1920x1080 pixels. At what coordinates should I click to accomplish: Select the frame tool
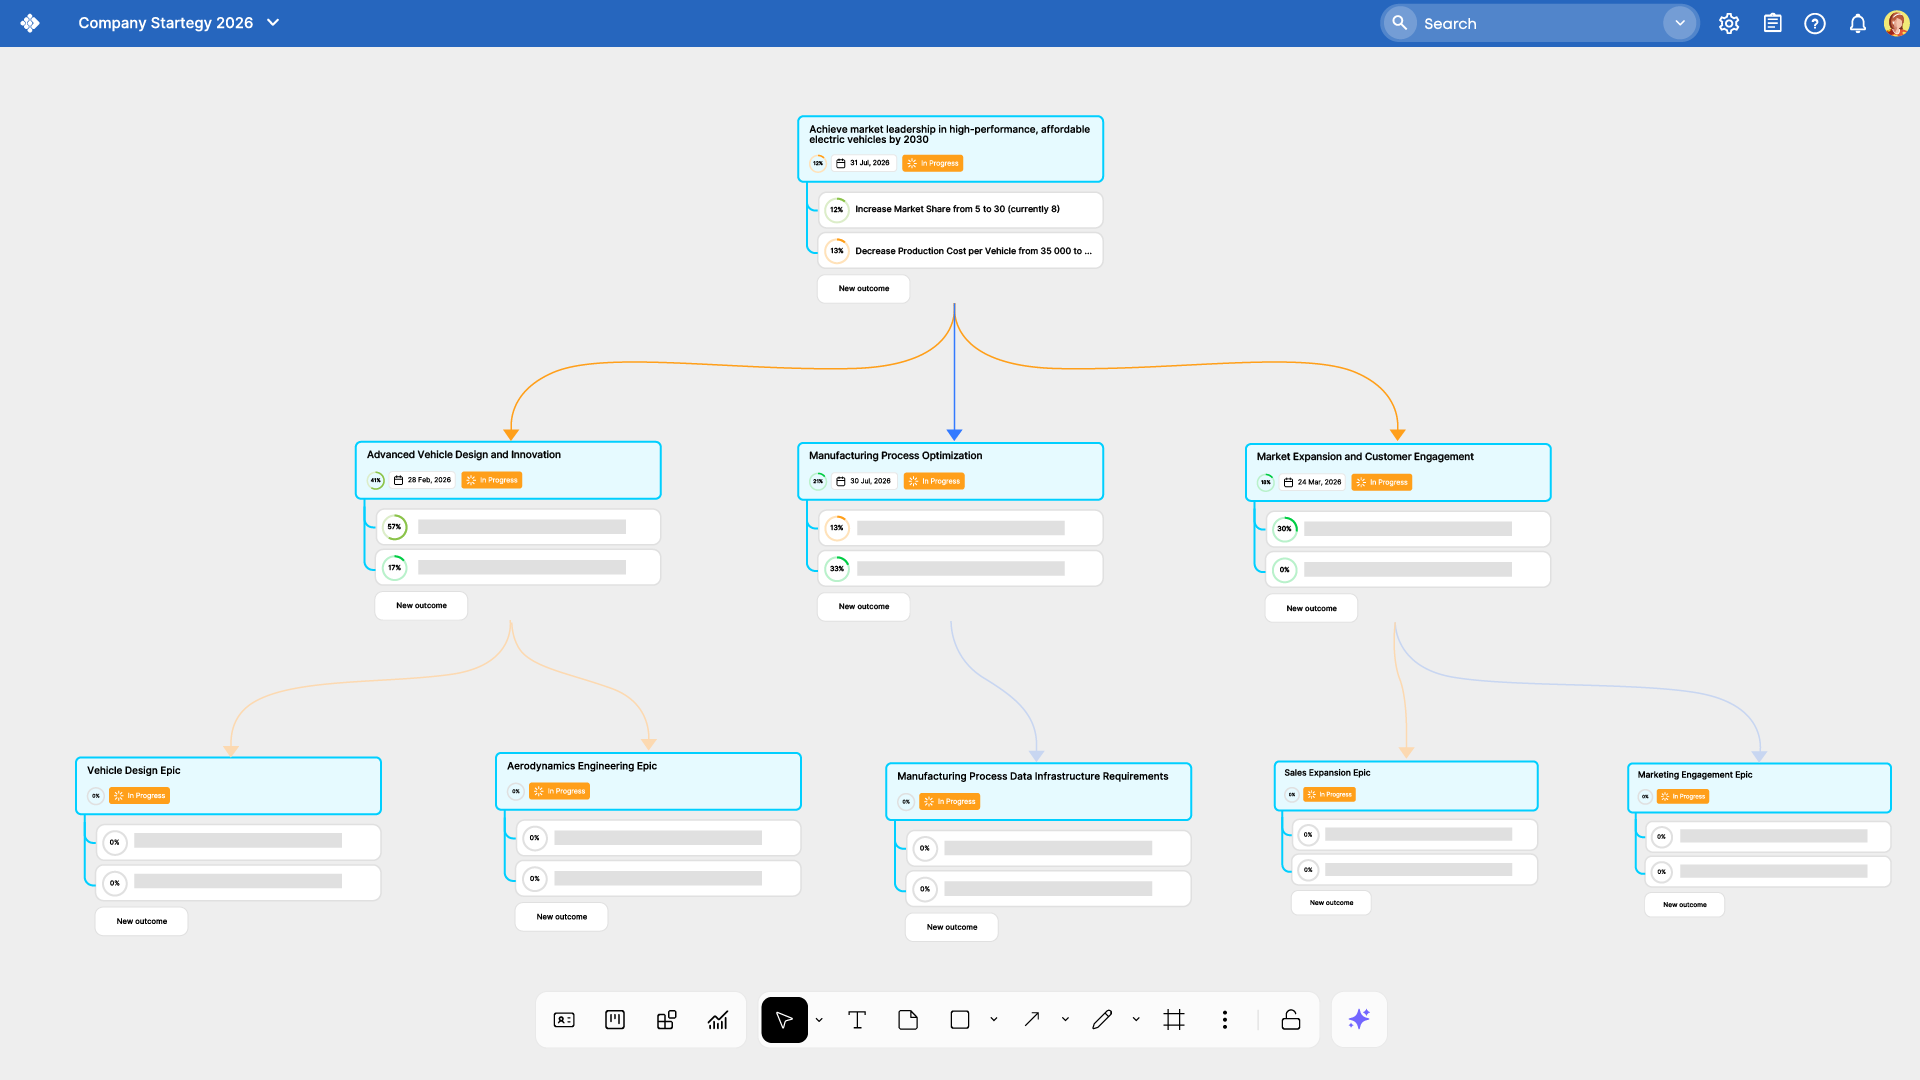(1174, 1020)
